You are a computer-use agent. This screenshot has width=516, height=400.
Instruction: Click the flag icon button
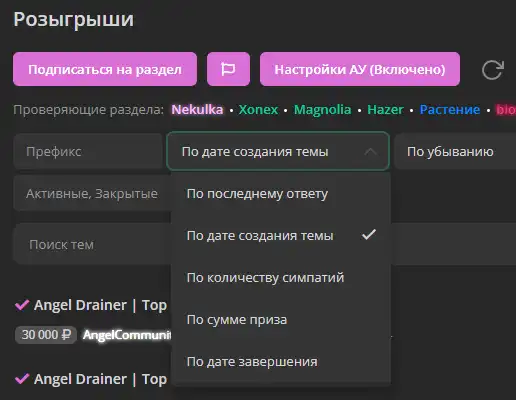(228, 69)
